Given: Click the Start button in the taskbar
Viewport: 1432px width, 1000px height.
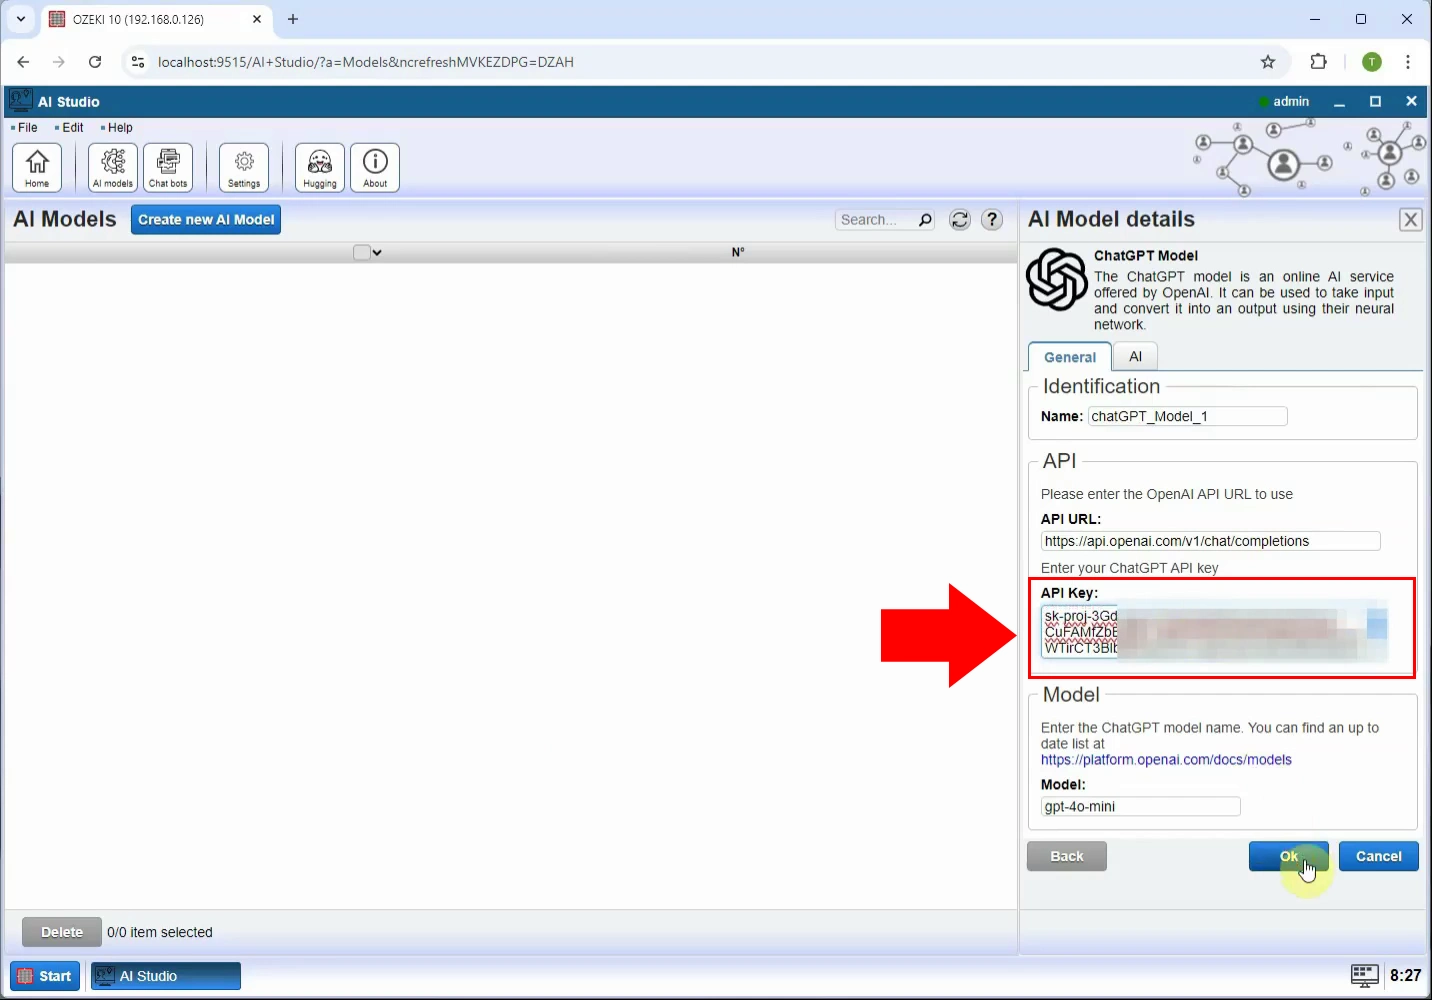Looking at the screenshot, I should coord(45,976).
